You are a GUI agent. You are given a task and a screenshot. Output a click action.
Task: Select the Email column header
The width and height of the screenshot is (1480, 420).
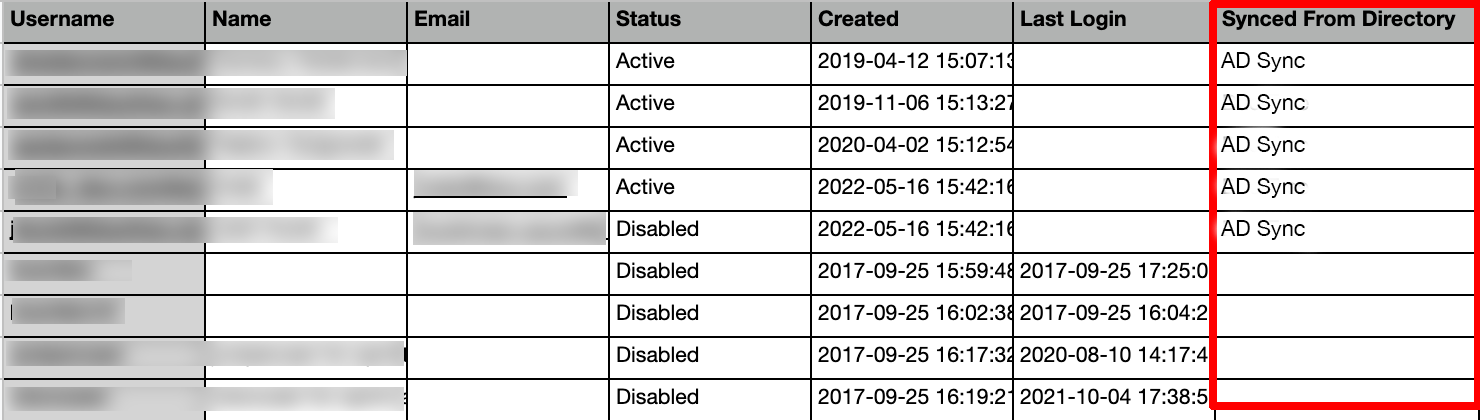pyautogui.click(x=442, y=20)
